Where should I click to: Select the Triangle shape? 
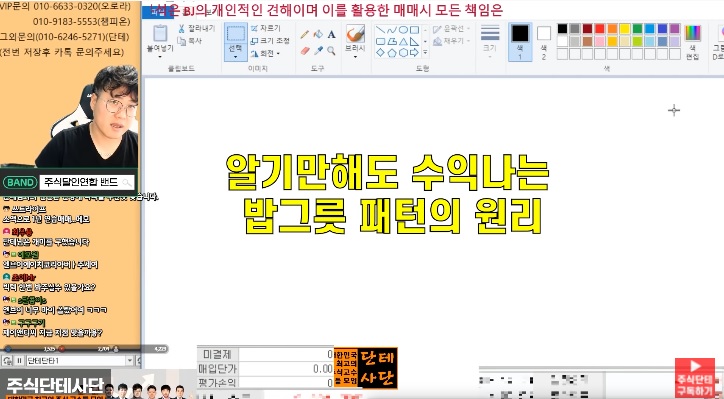[x=403, y=42]
